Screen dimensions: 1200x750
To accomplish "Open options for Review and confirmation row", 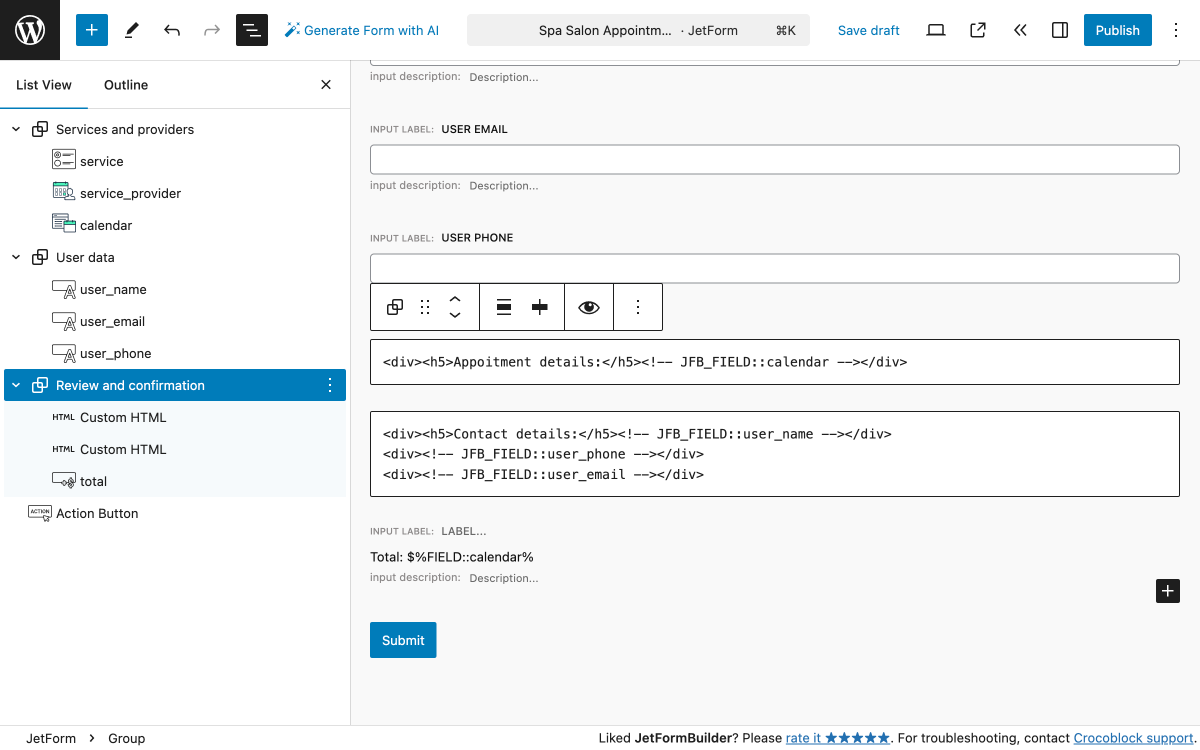I will (x=330, y=385).
